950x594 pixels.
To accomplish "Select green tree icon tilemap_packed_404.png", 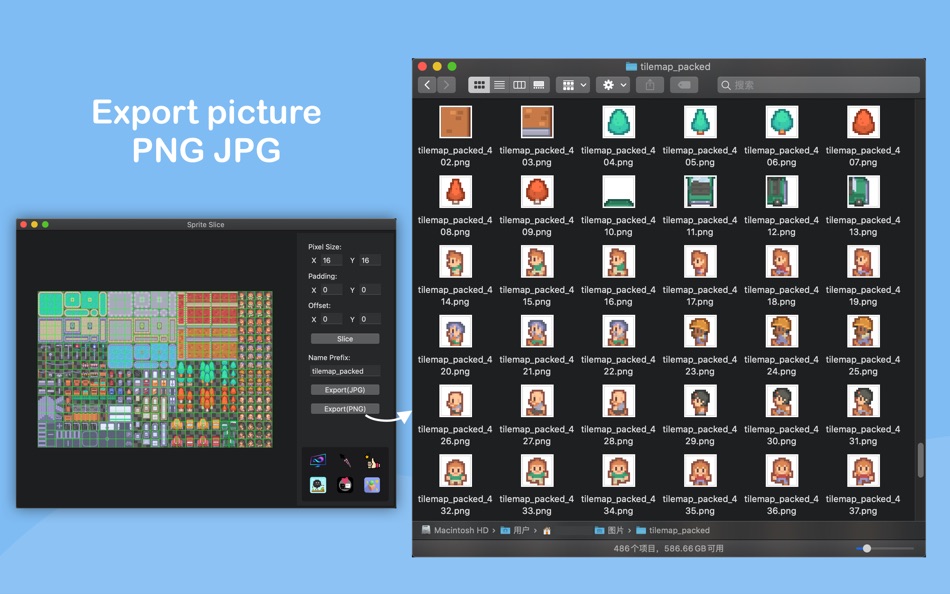I will pyautogui.click(x=618, y=121).
